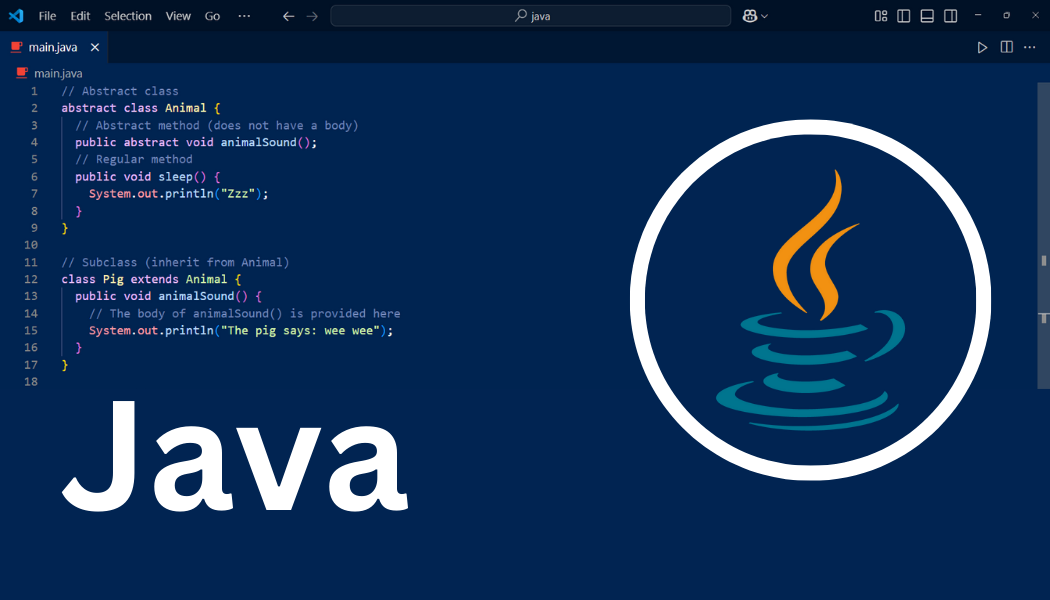The width and height of the screenshot is (1050, 600).
Task: Click the comment '// Regular method'
Action: tap(134, 159)
